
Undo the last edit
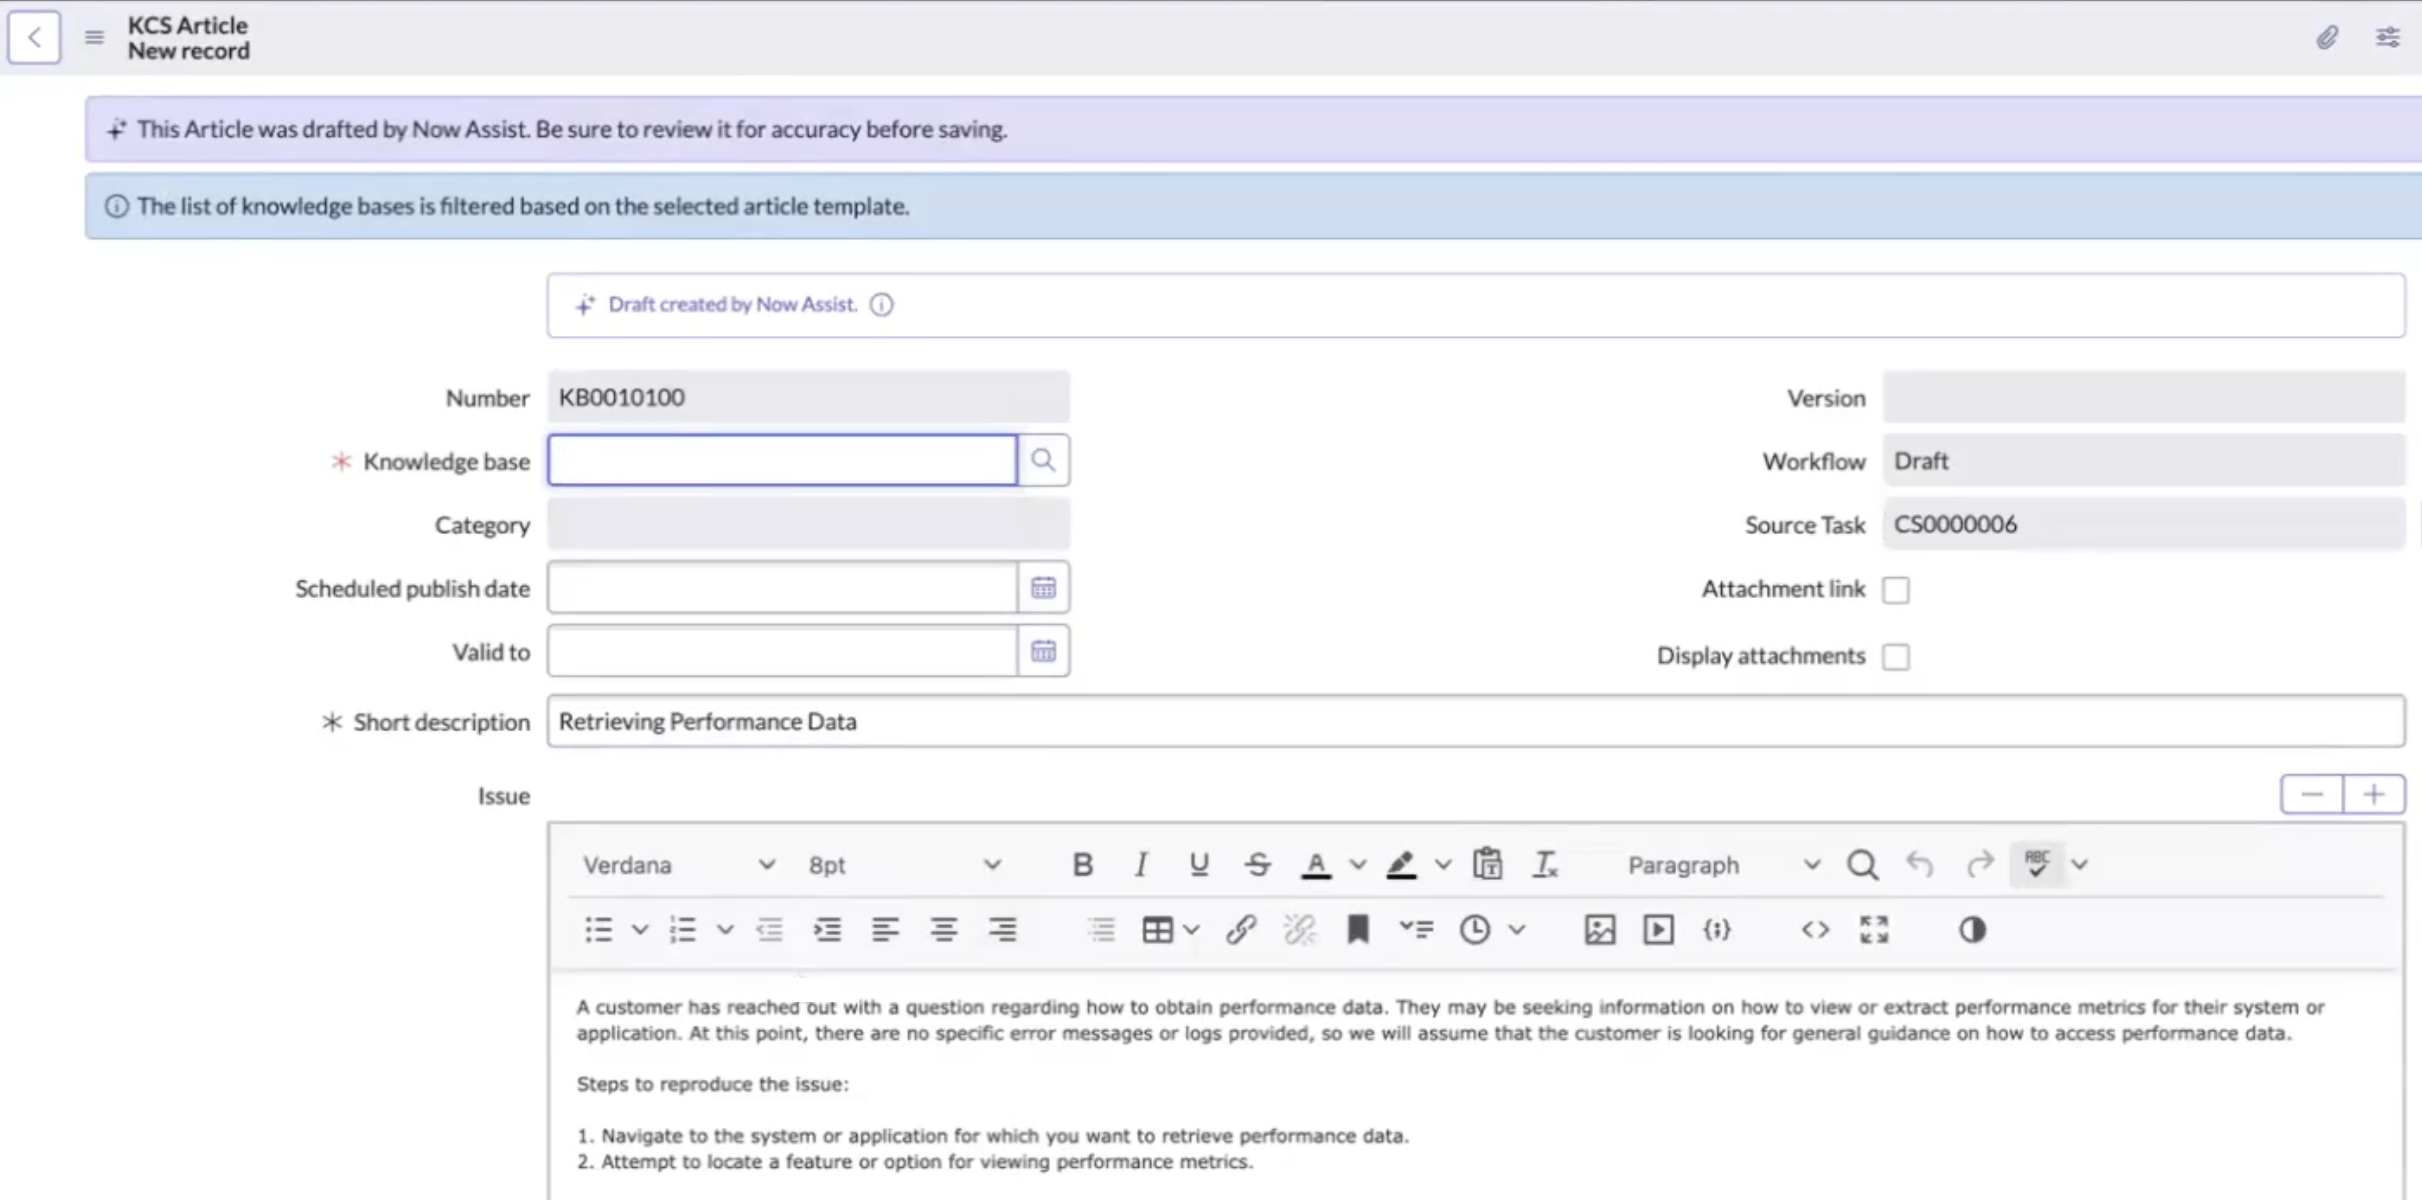click(x=1920, y=865)
